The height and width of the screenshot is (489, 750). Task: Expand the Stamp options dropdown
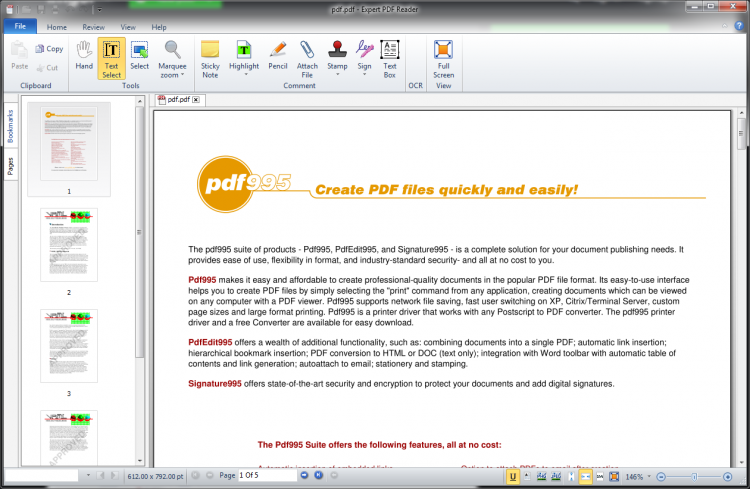click(337, 75)
